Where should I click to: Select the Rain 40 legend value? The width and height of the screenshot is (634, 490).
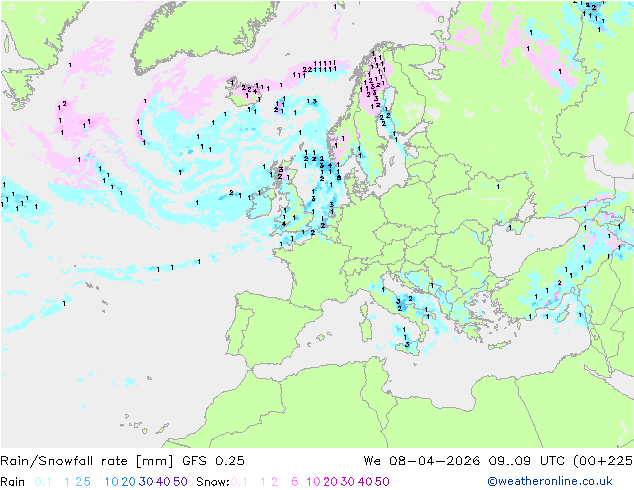[163, 482]
